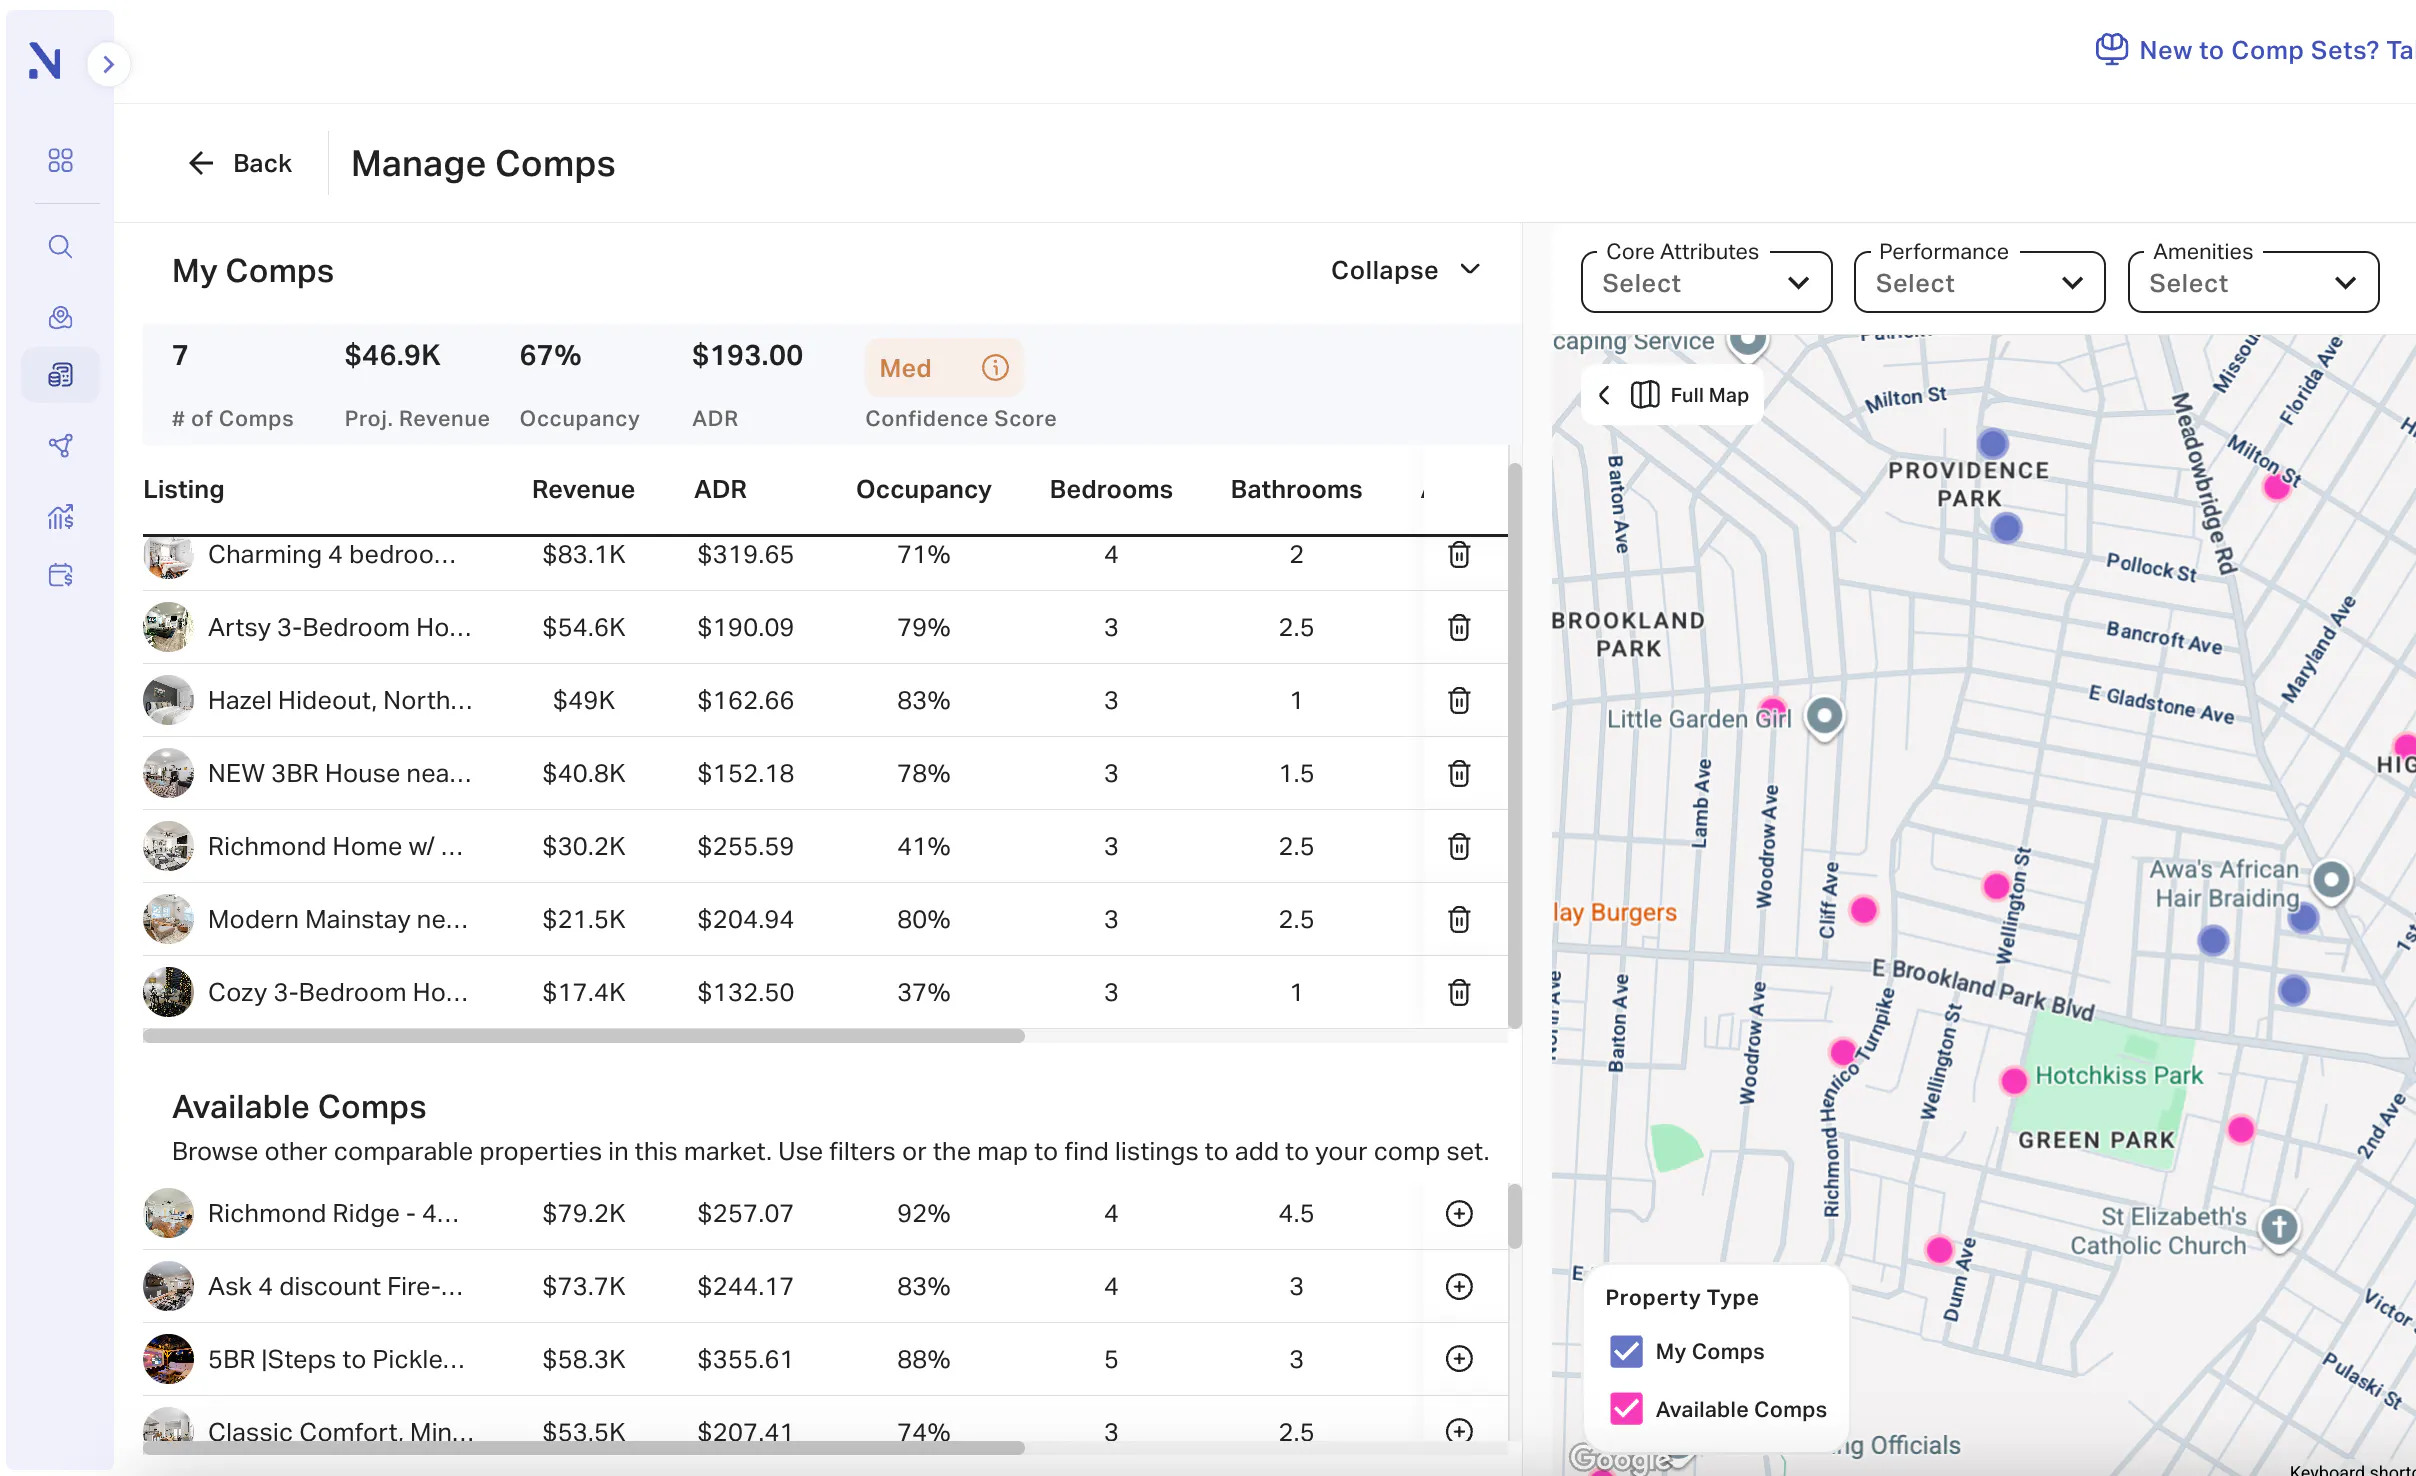Open Hazel Hideout listing thumbnail
2416x1476 pixels.
pyautogui.click(x=168, y=700)
